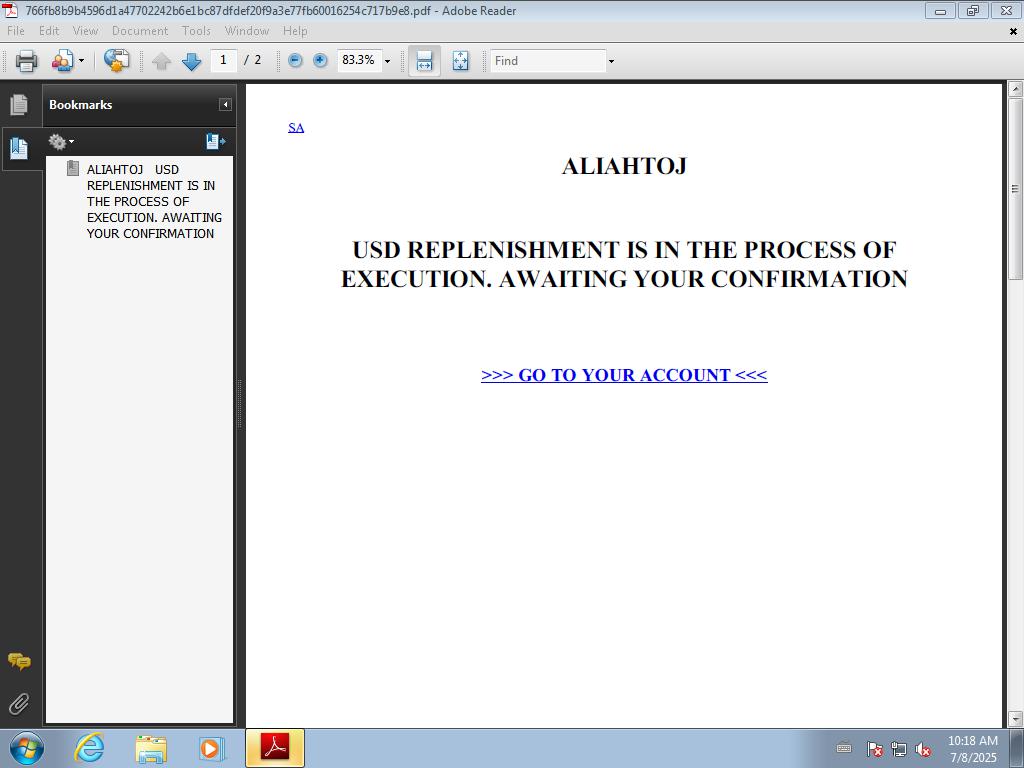Click the Print icon in the toolbar
This screenshot has height=768, width=1024.
[x=26, y=61]
